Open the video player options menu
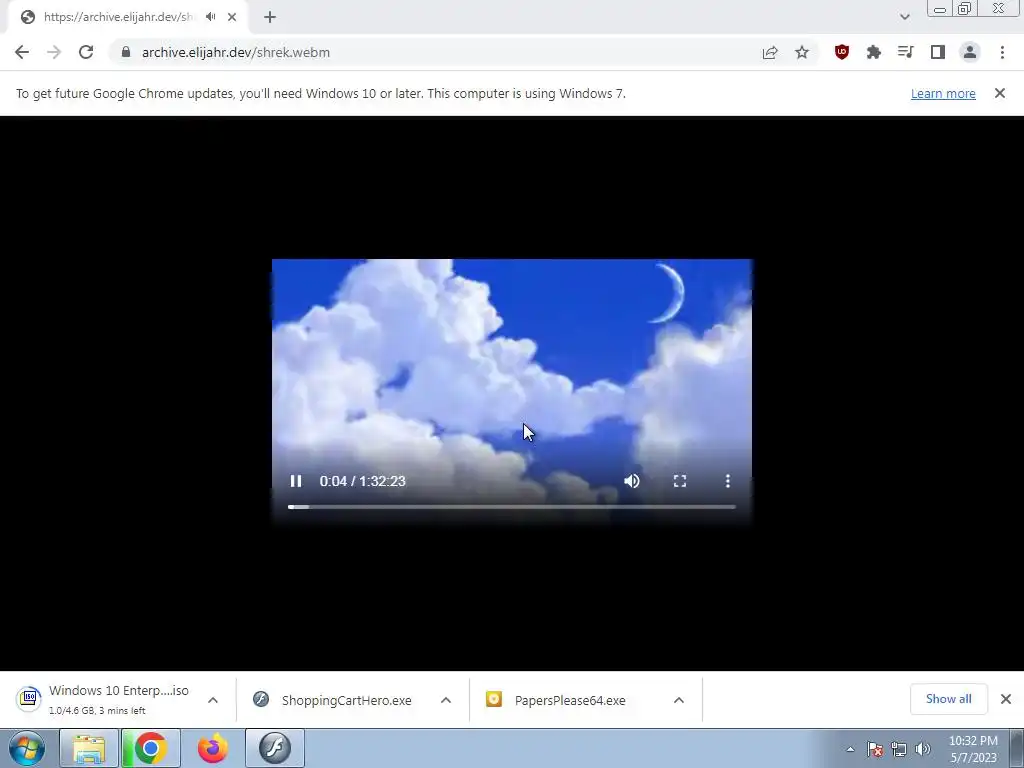 728,481
